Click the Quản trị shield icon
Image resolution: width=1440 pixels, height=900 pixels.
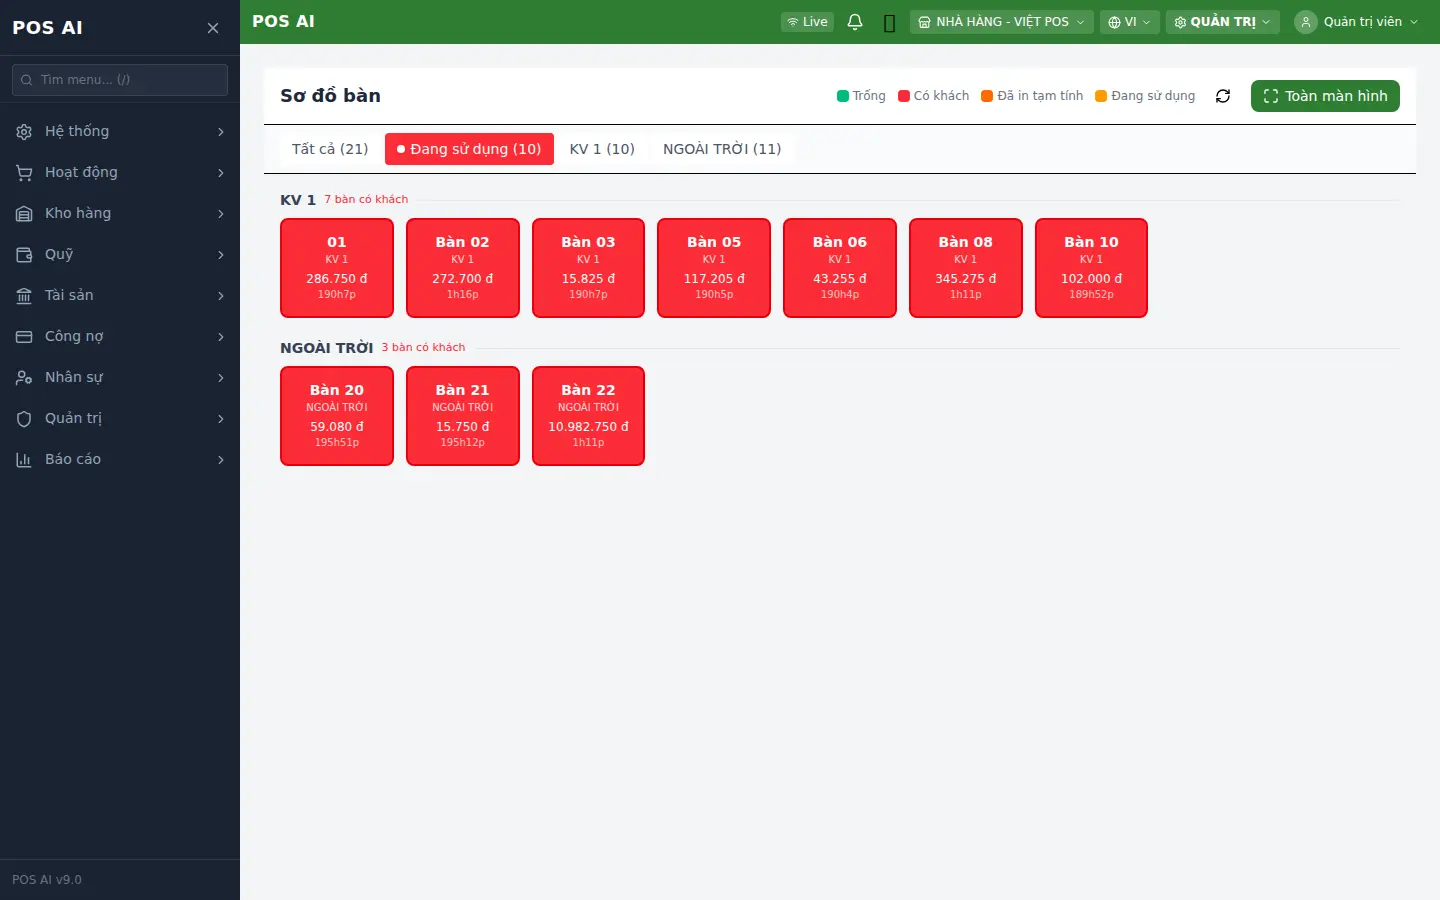pyautogui.click(x=24, y=419)
